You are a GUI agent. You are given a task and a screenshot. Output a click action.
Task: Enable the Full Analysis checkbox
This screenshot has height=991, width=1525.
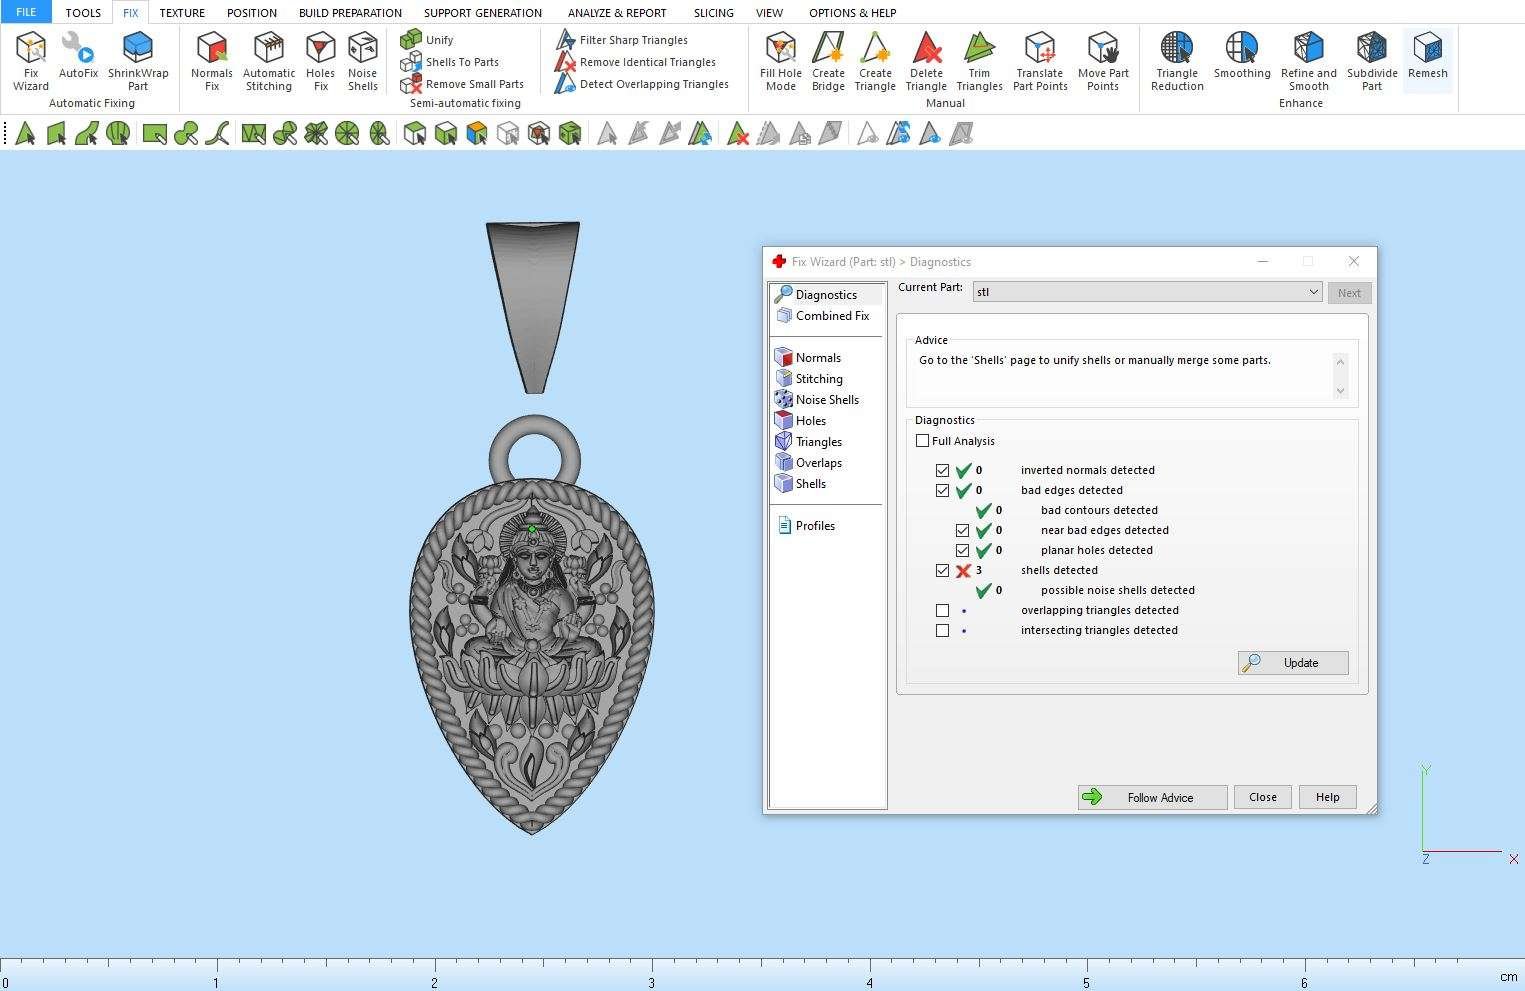tap(923, 441)
